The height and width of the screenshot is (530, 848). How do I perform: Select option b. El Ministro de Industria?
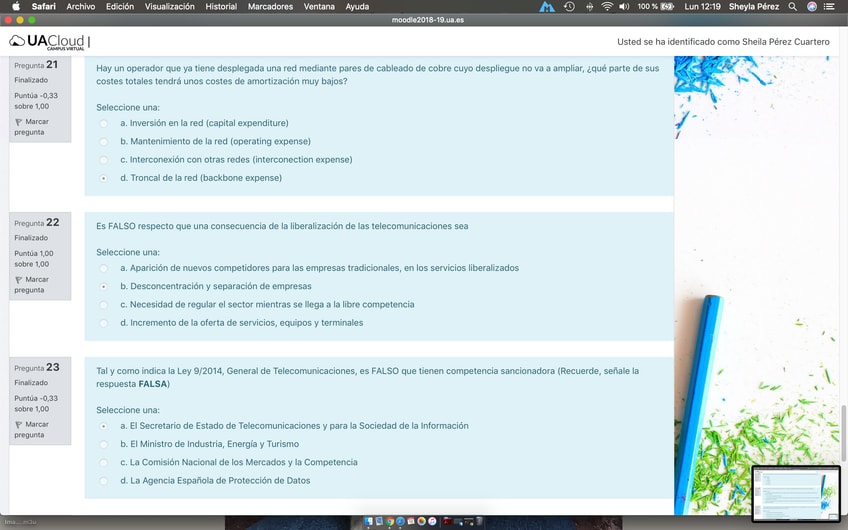[x=104, y=445]
